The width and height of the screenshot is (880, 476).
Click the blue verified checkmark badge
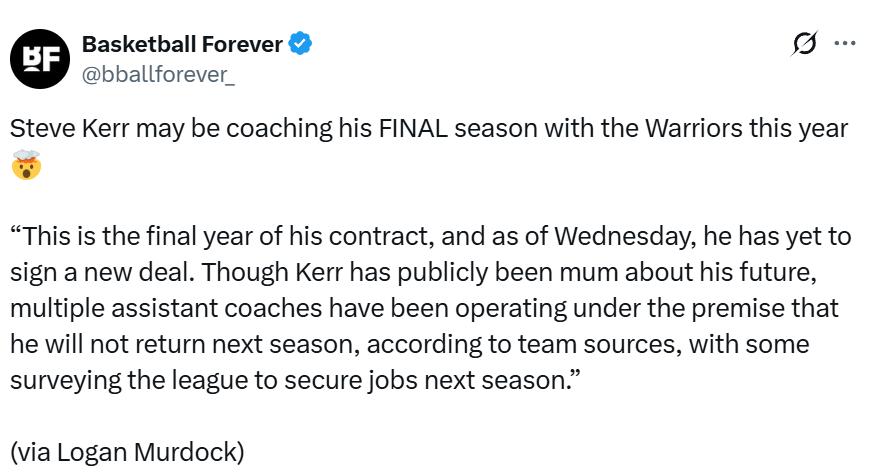tap(300, 44)
